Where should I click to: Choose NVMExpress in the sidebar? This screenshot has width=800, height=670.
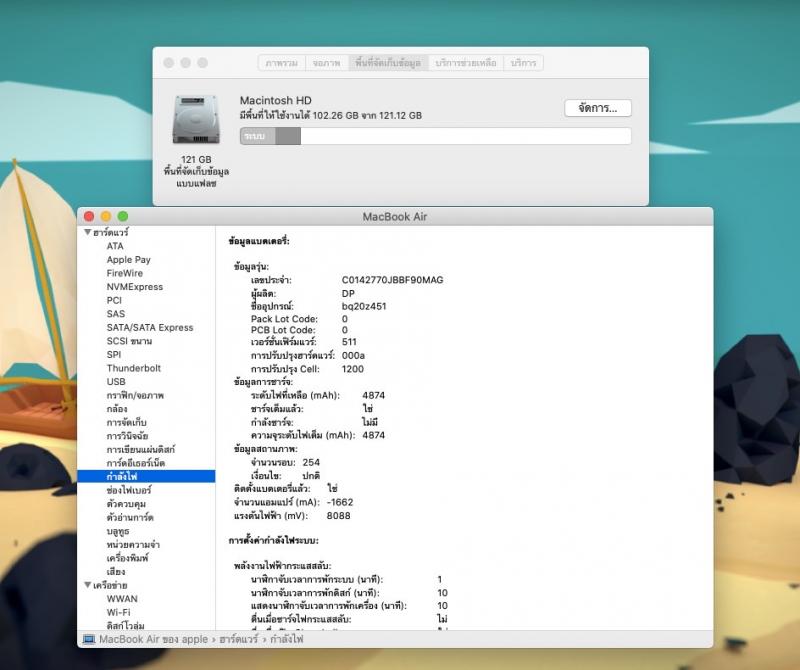coord(135,287)
